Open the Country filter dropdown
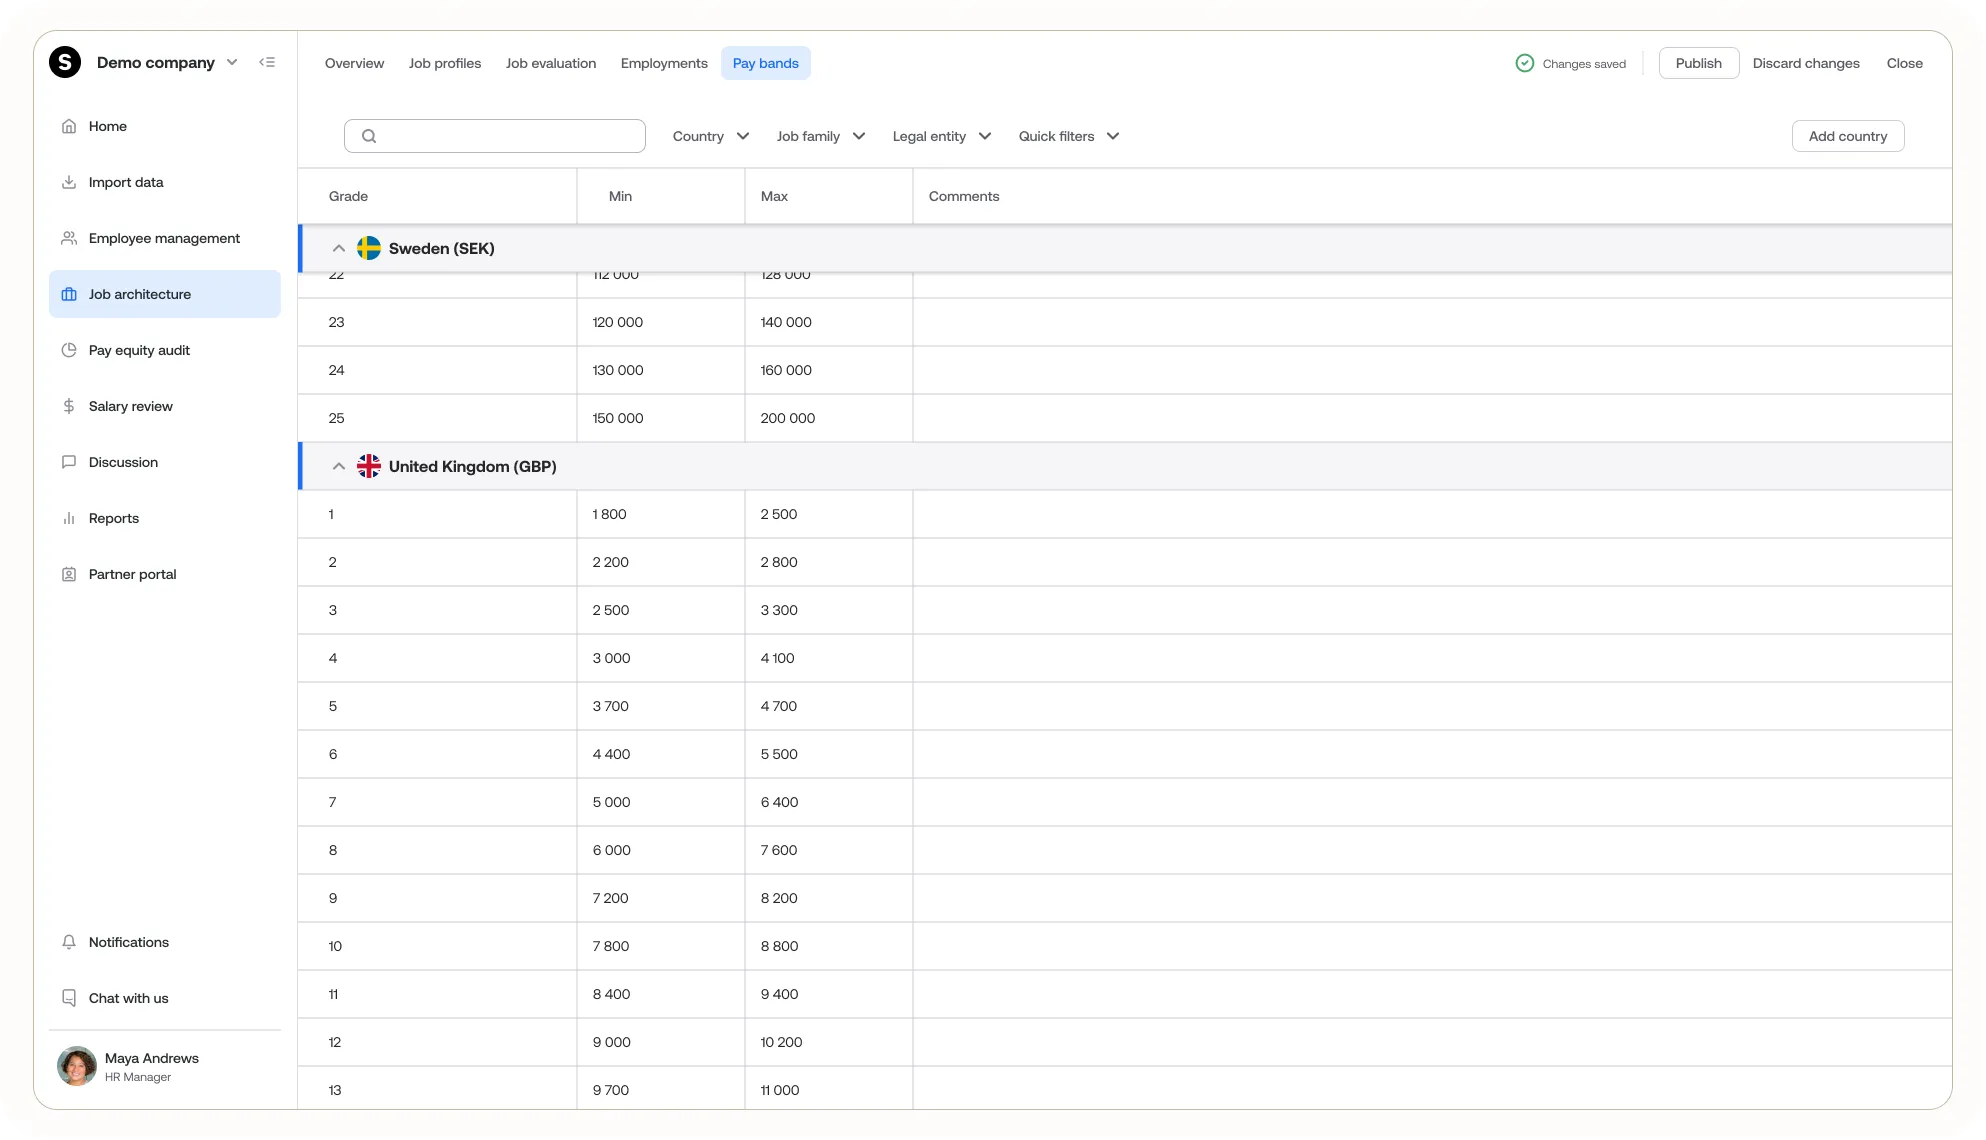The width and height of the screenshot is (1986, 1140). pos(710,136)
